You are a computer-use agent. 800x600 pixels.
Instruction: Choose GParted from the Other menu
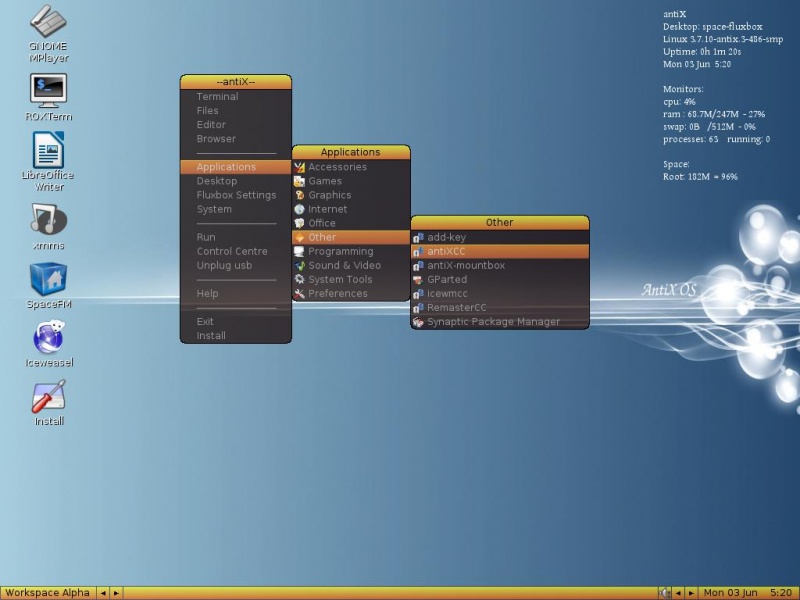point(500,279)
